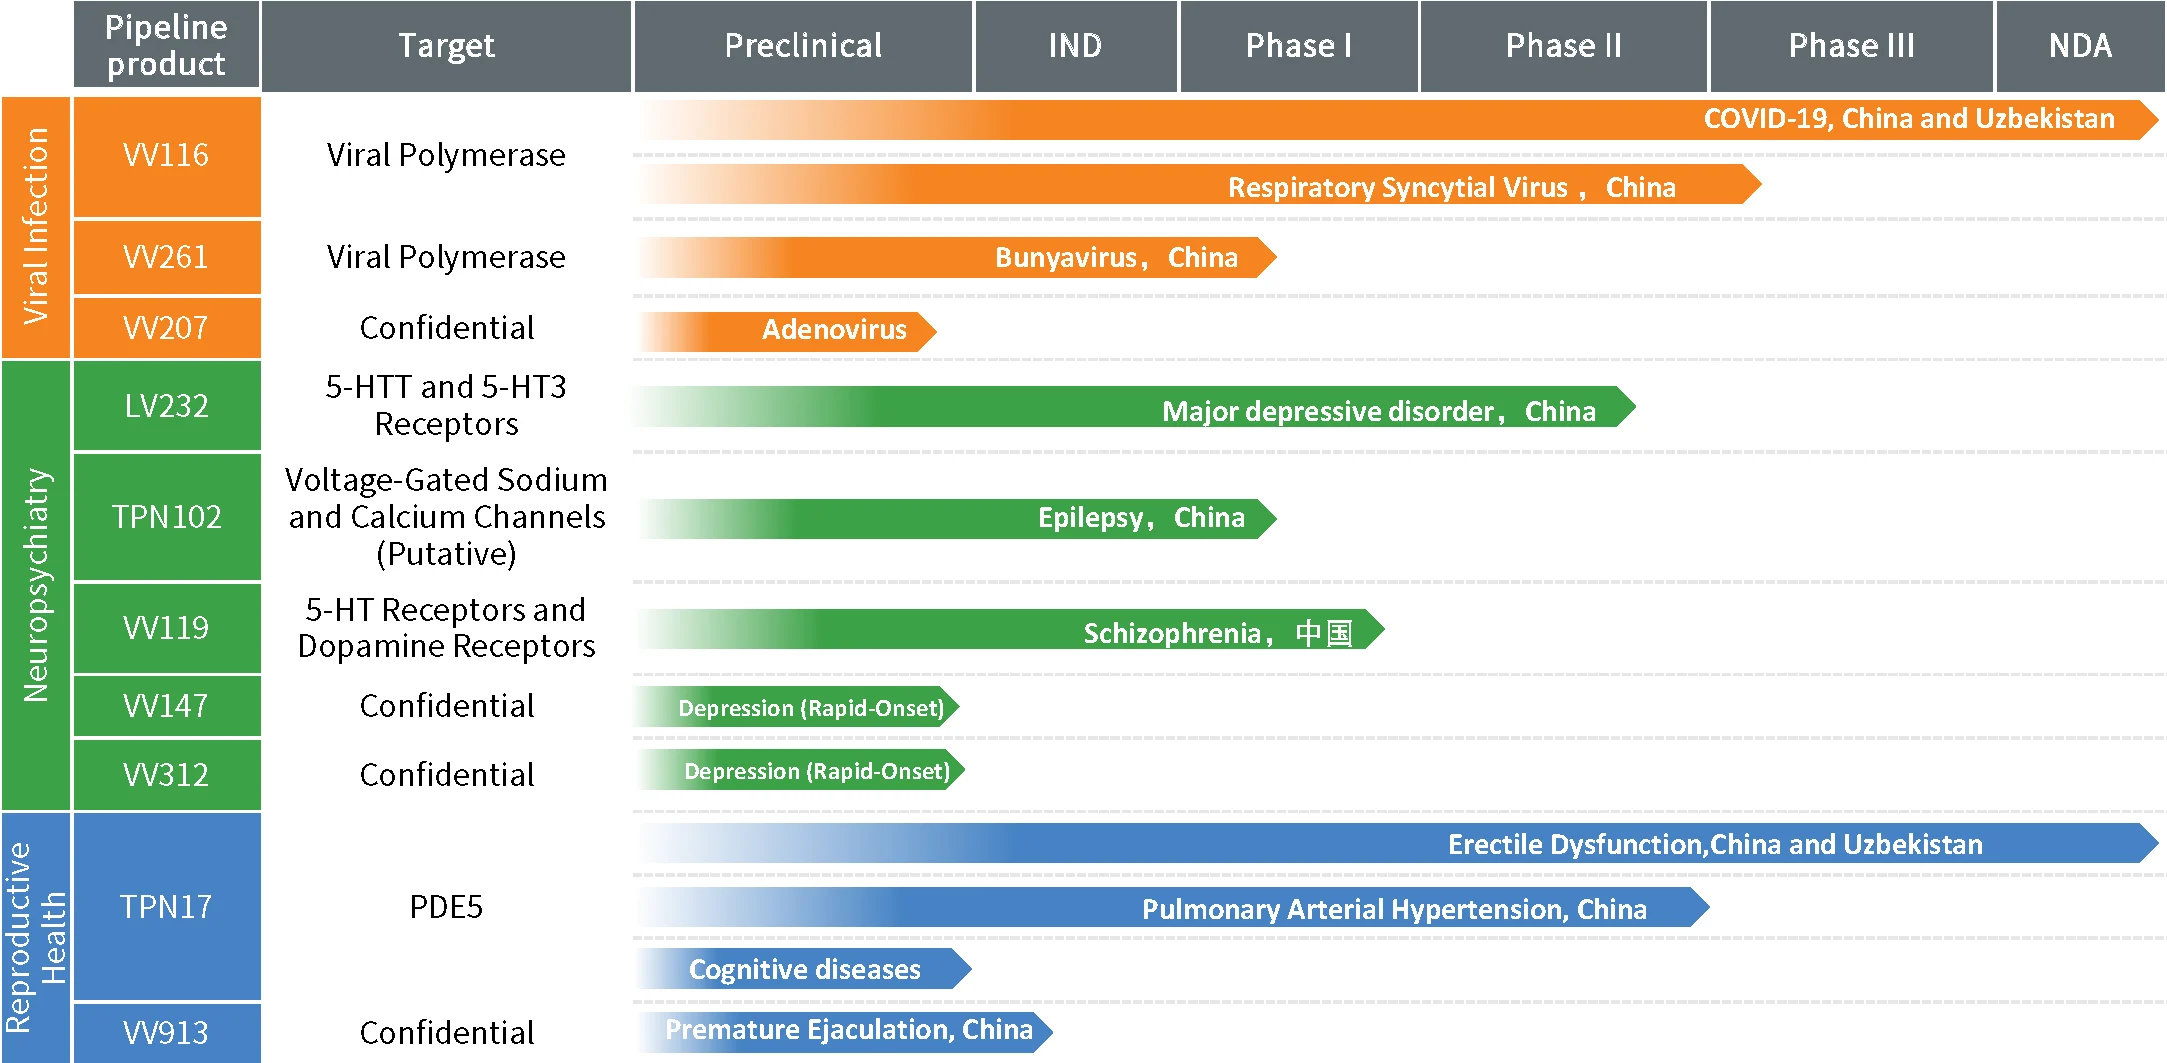Select the Preclinical column header
Image resolution: width=2167 pixels, height=1063 pixels.
tap(803, 46)
